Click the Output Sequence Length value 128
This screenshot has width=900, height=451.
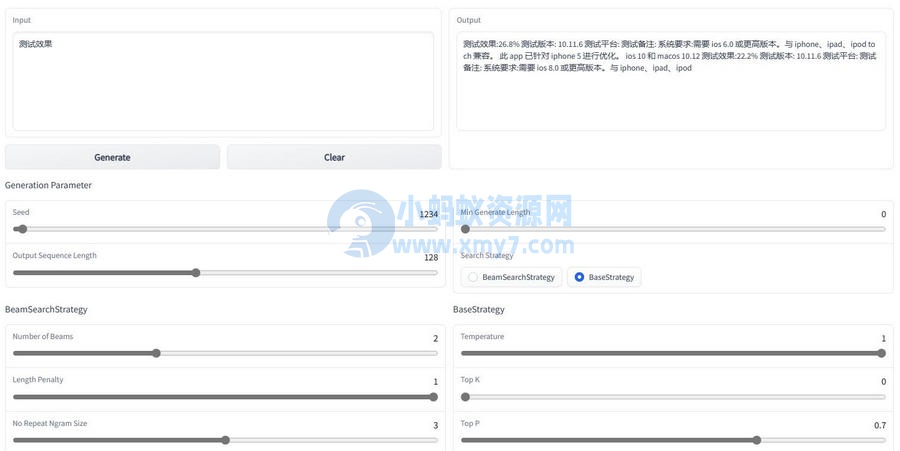point(431,258)
